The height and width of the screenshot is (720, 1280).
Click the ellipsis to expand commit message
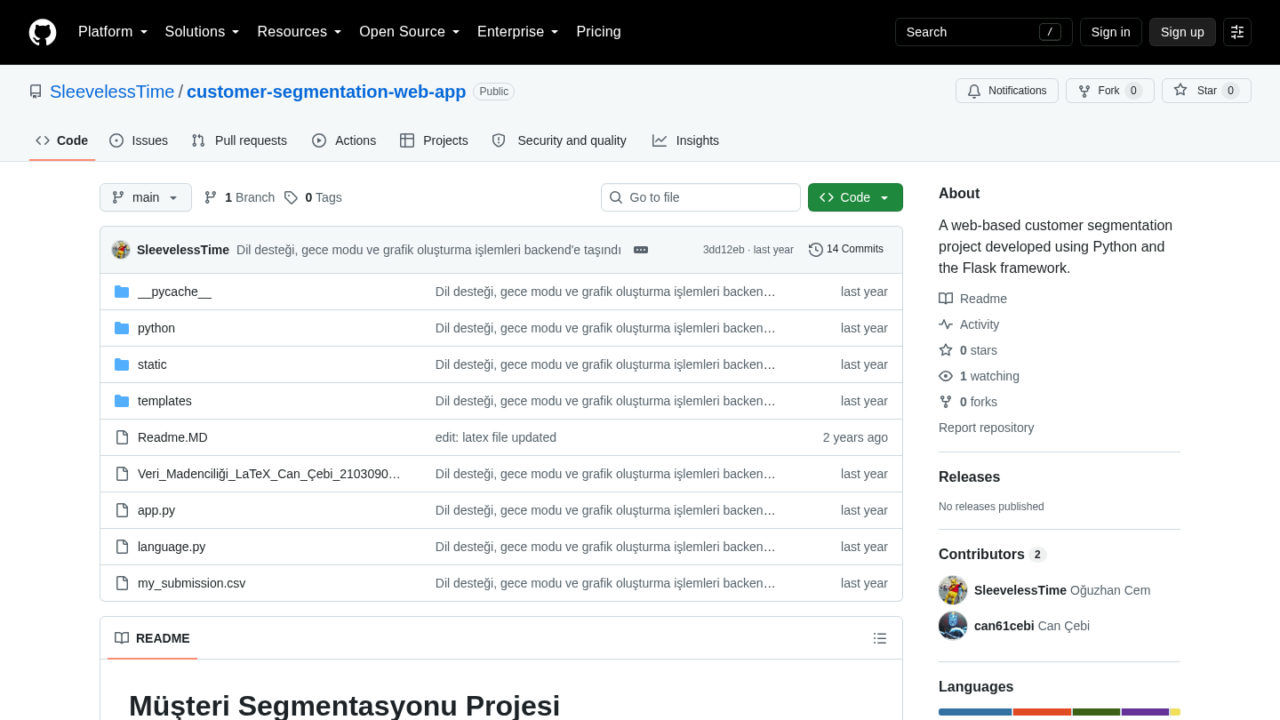(x=641, y=249)
